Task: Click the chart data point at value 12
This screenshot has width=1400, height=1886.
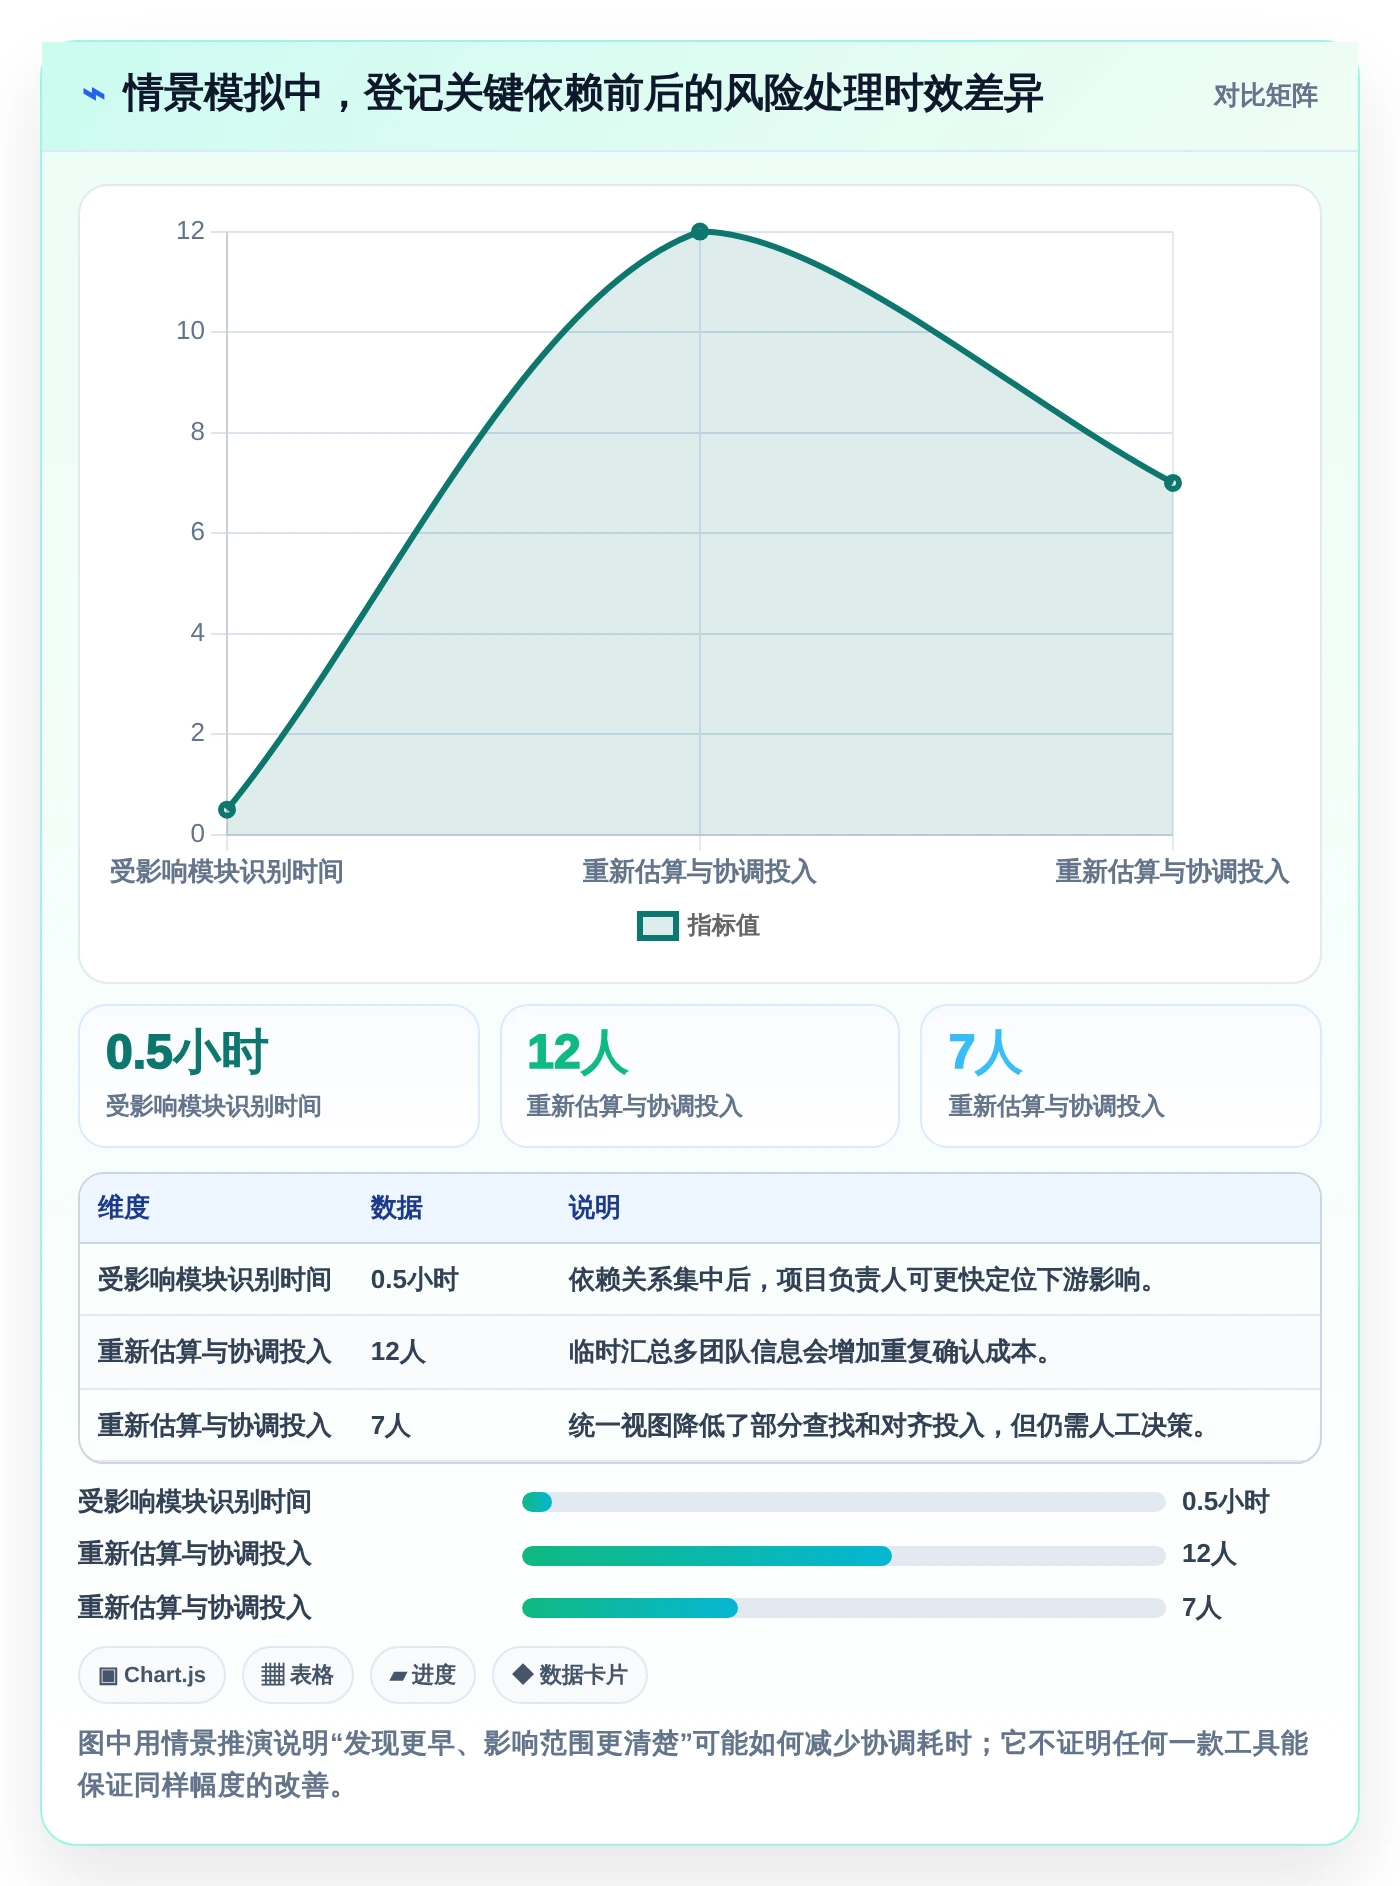Action: click(x=700, y=232)
